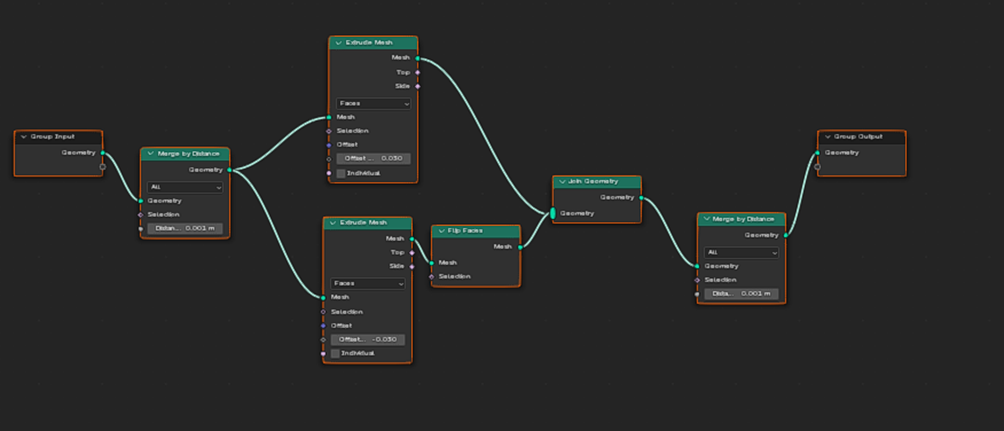Select the Group Output node header

click(x=866, y=136)
